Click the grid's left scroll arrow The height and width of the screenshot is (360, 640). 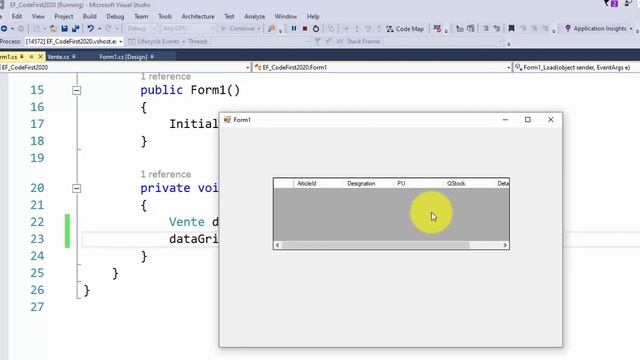[278, 245]
